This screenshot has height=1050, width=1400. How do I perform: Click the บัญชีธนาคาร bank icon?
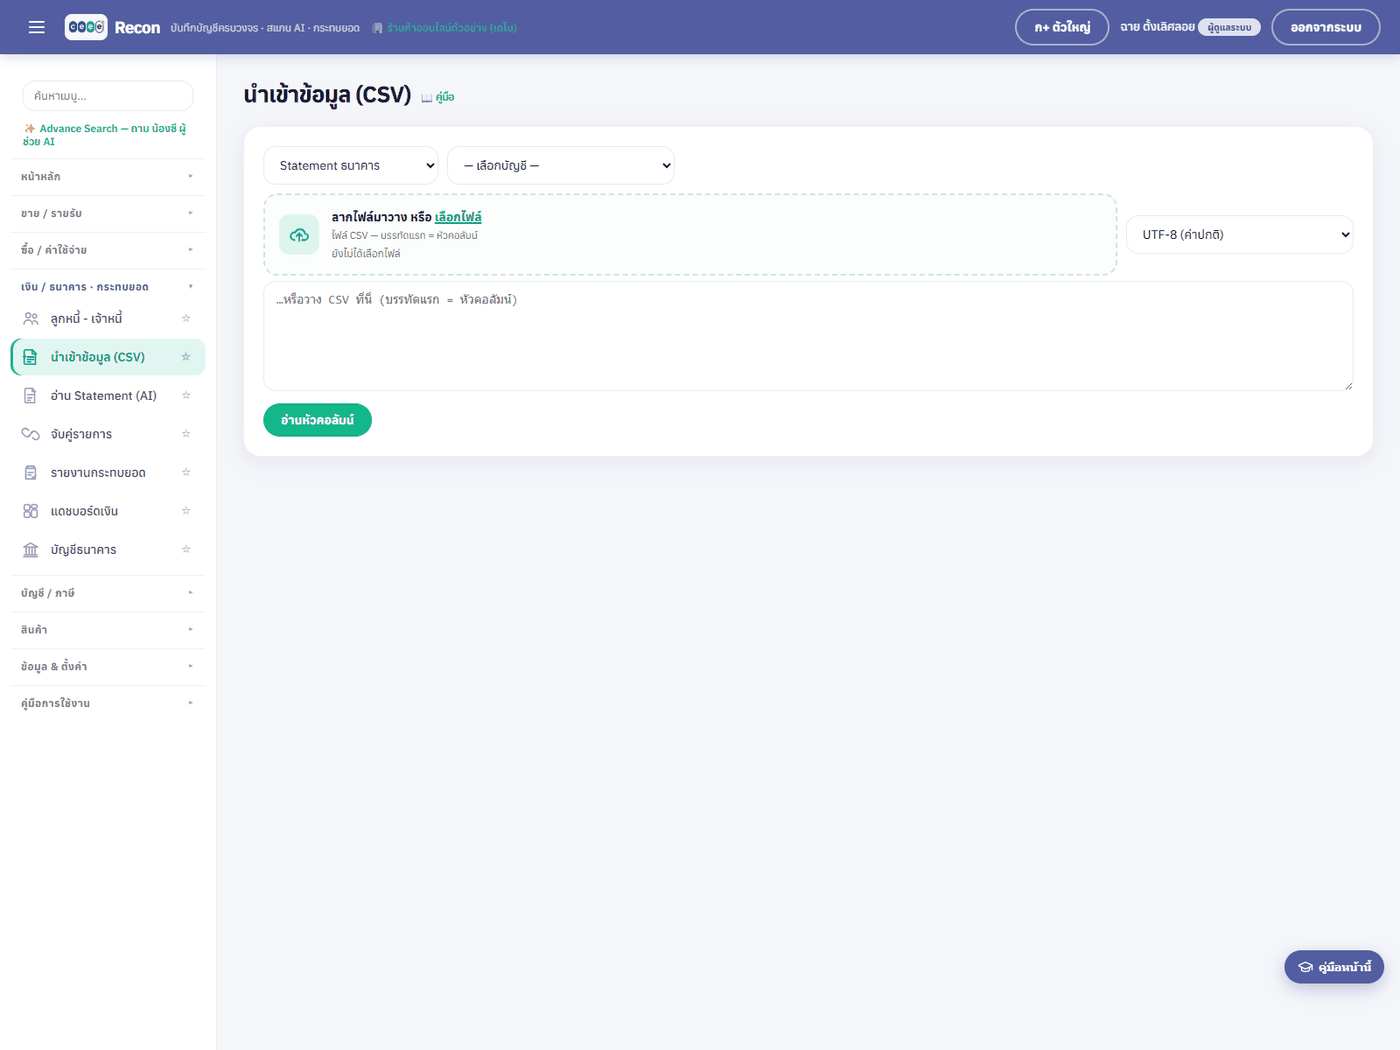31,550
